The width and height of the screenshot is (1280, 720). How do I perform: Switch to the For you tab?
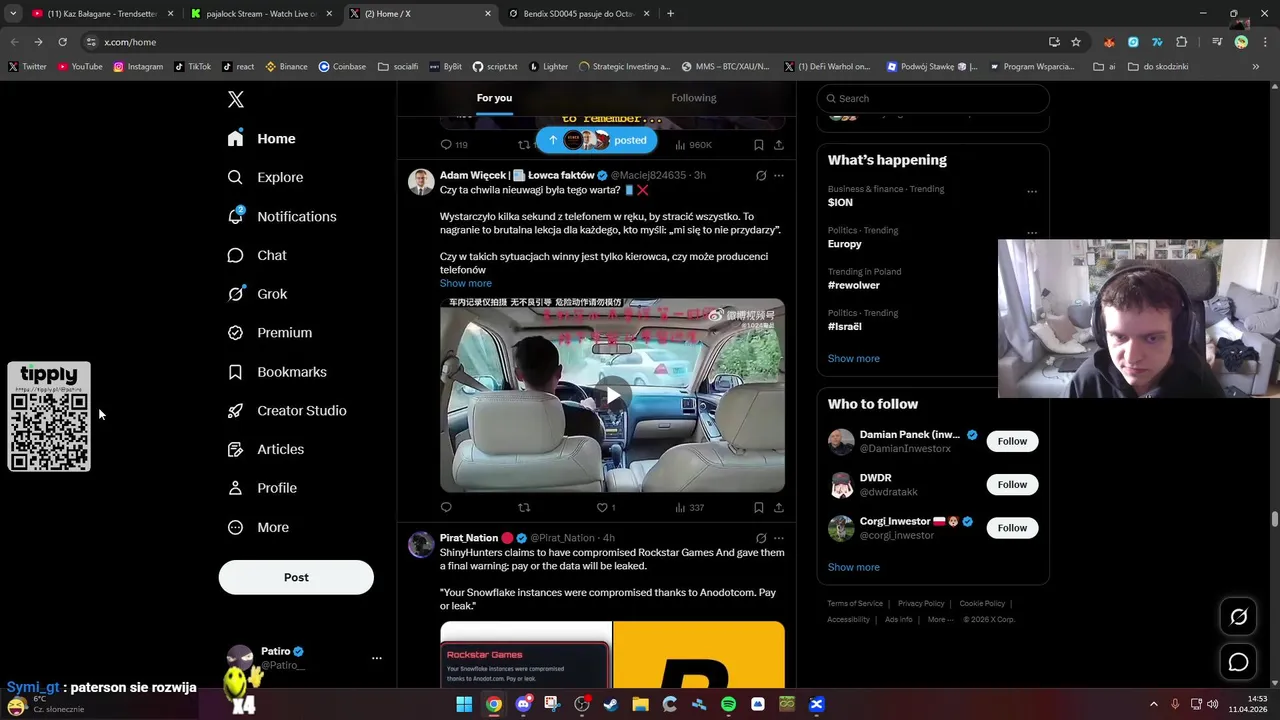pos(494,98)
